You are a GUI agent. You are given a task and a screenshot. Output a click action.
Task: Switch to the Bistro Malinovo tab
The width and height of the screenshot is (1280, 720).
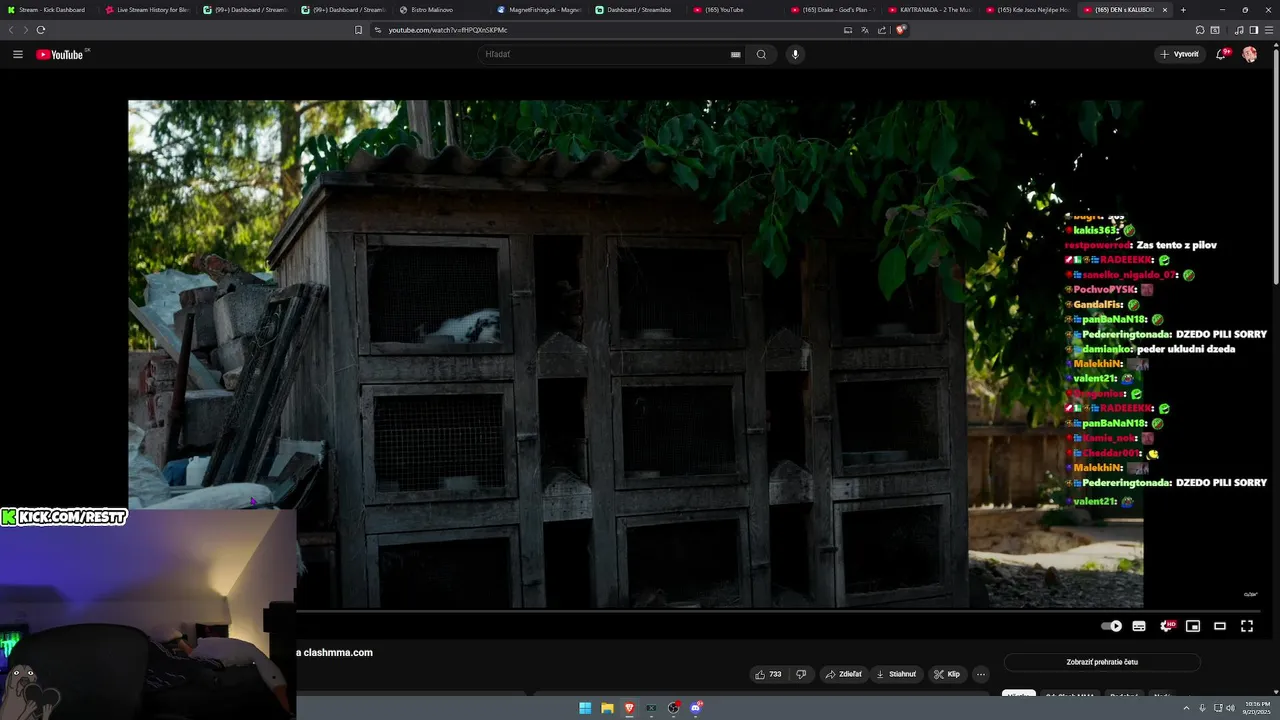[x=442, y=10]
